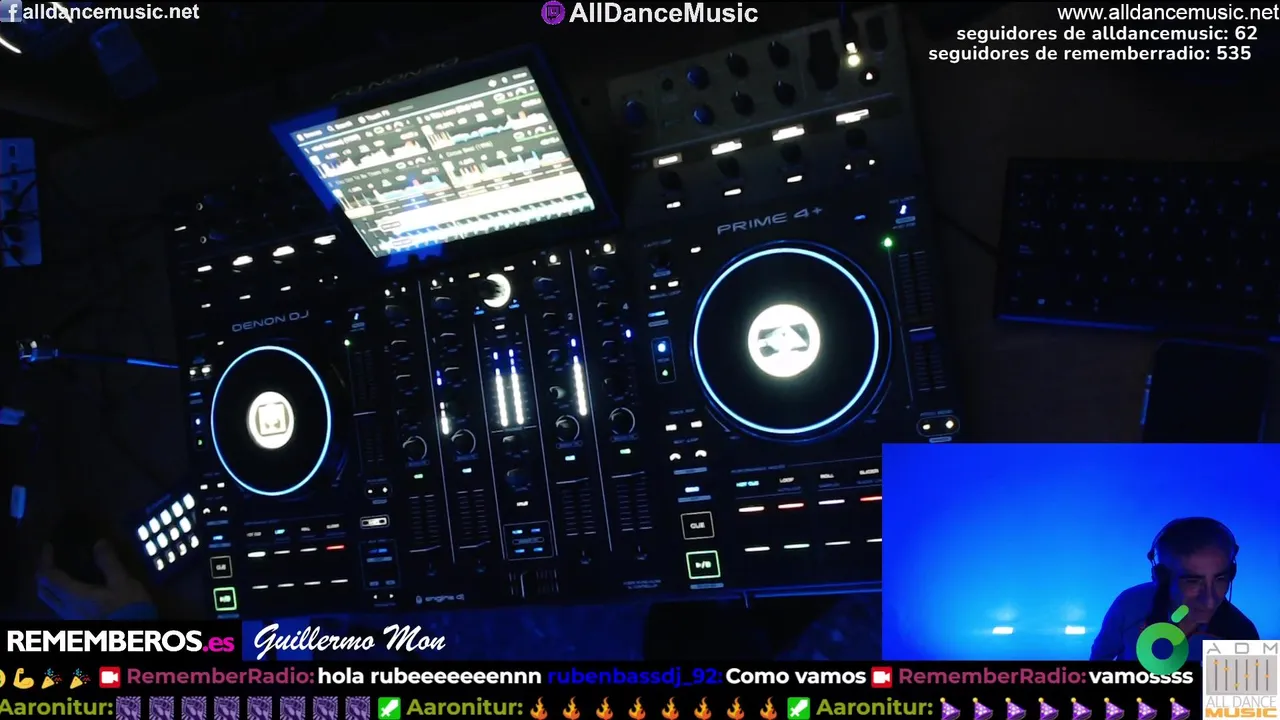Click camera badge before 'RememberRadio: hola'
This screenshot has width=1280, height=720.
pyautogui.click(x=110, y=677)
